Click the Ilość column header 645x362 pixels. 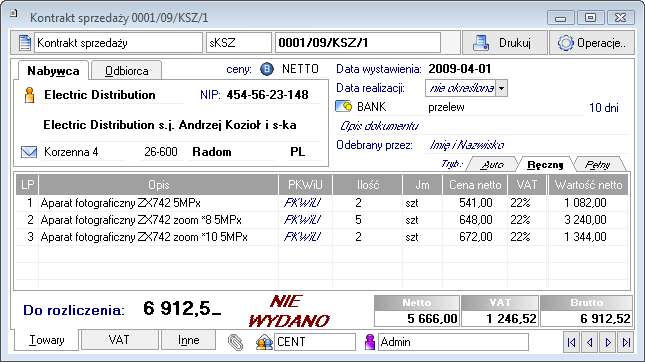[x=368, y=185]
